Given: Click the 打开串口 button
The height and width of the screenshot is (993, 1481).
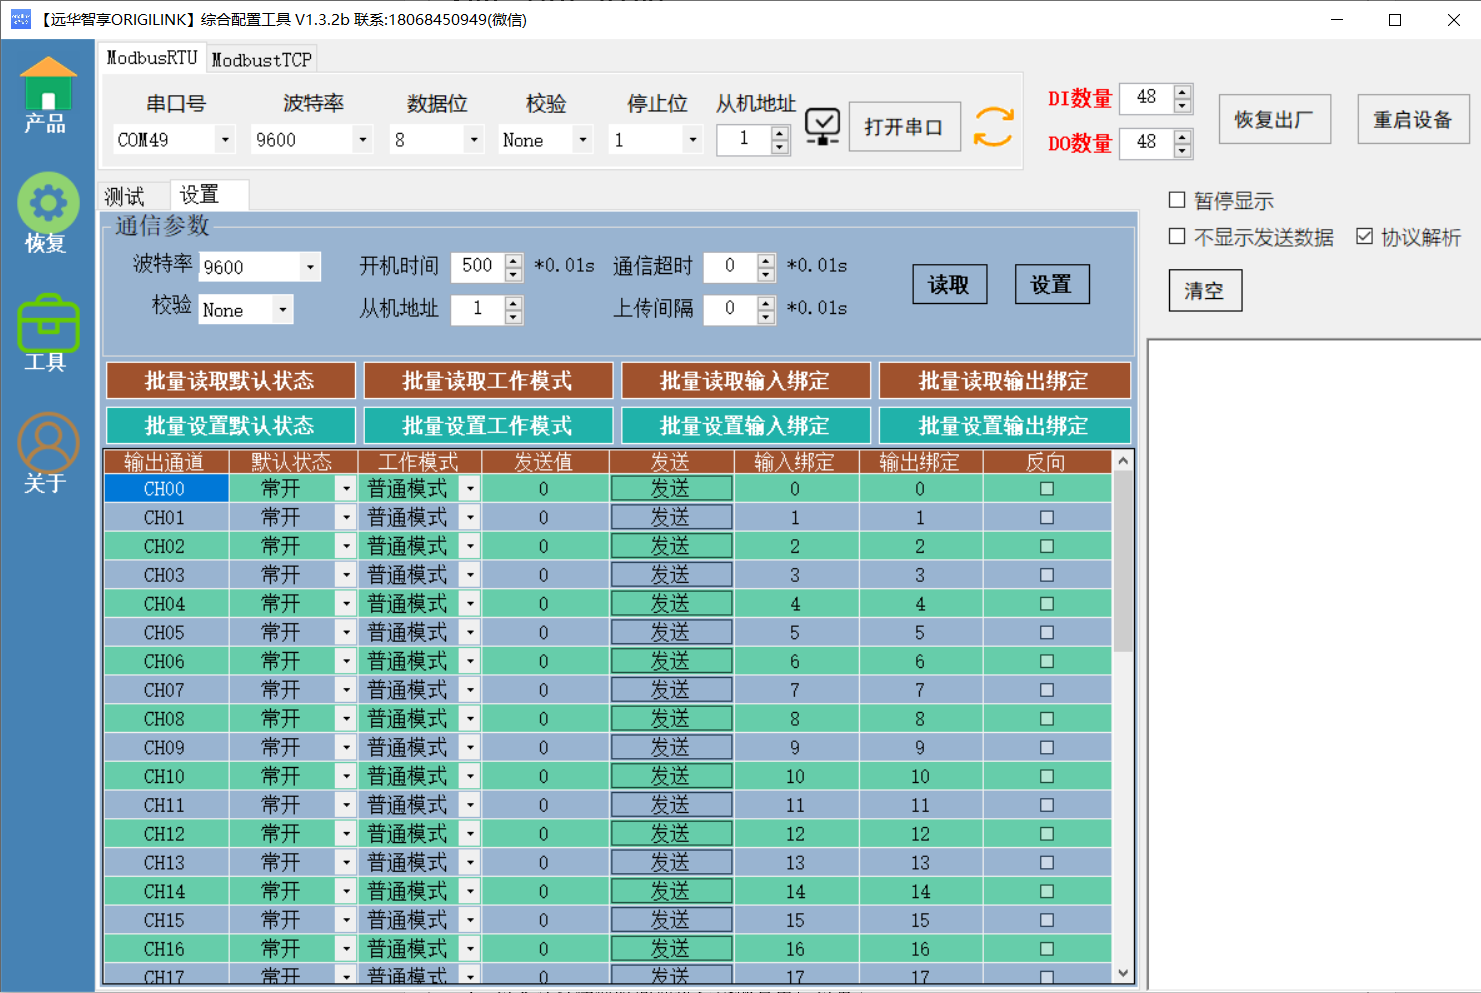Looking at the screenshot, I should tap(904, 127).
